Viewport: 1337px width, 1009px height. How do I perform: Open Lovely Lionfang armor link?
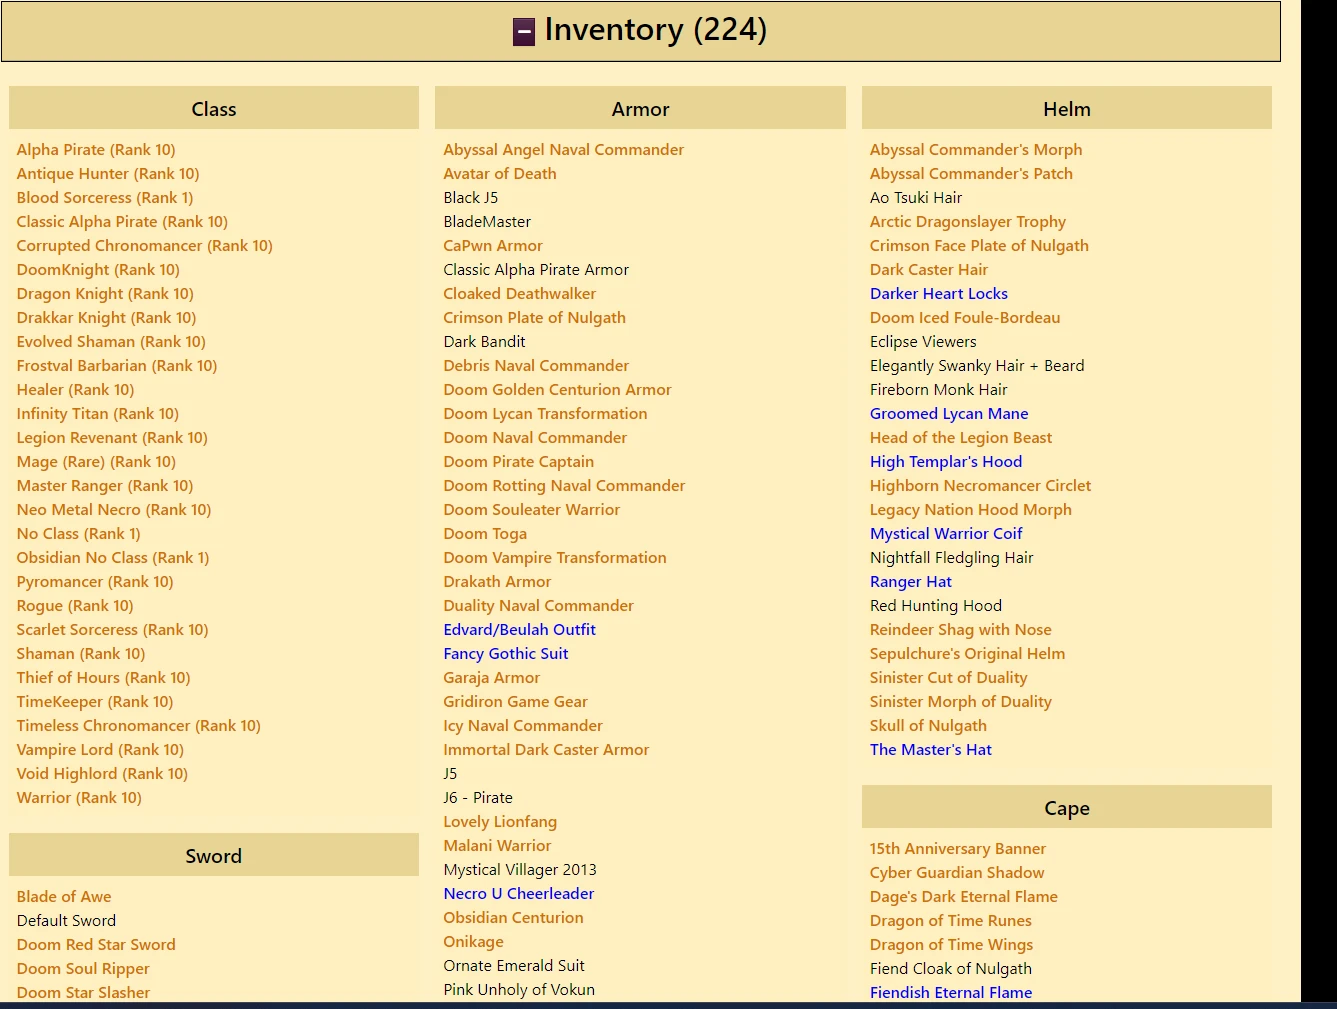500,822
